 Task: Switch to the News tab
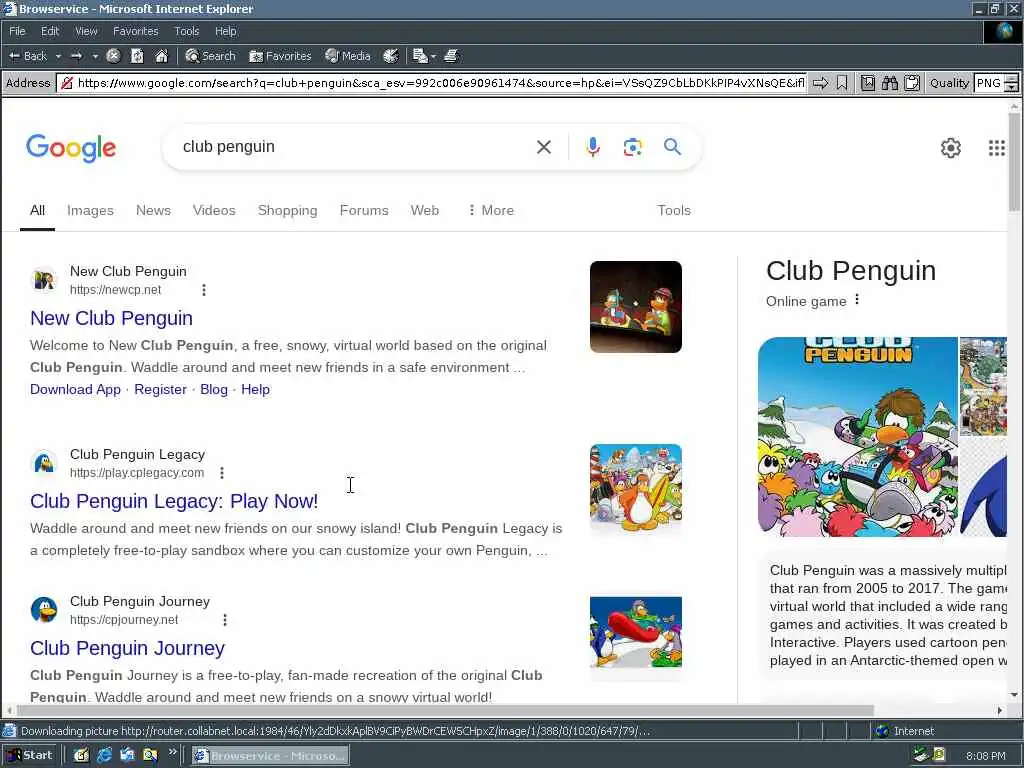point(153,210)
